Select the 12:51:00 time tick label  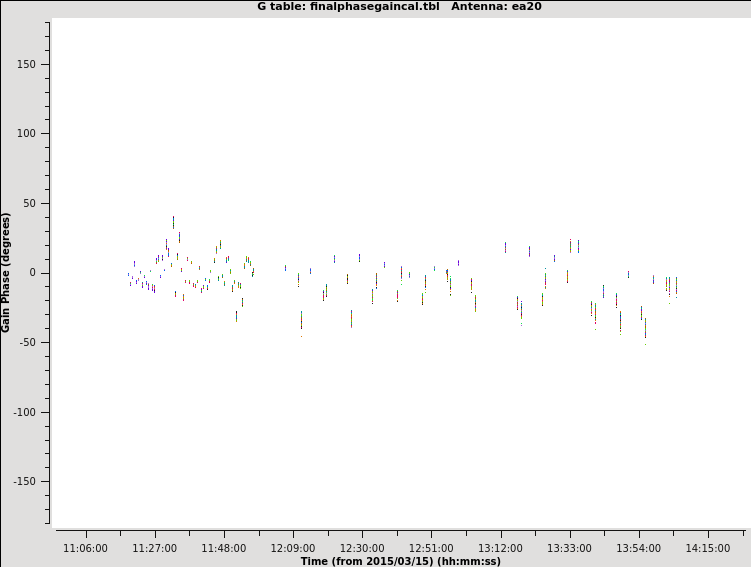click(431, 548)
